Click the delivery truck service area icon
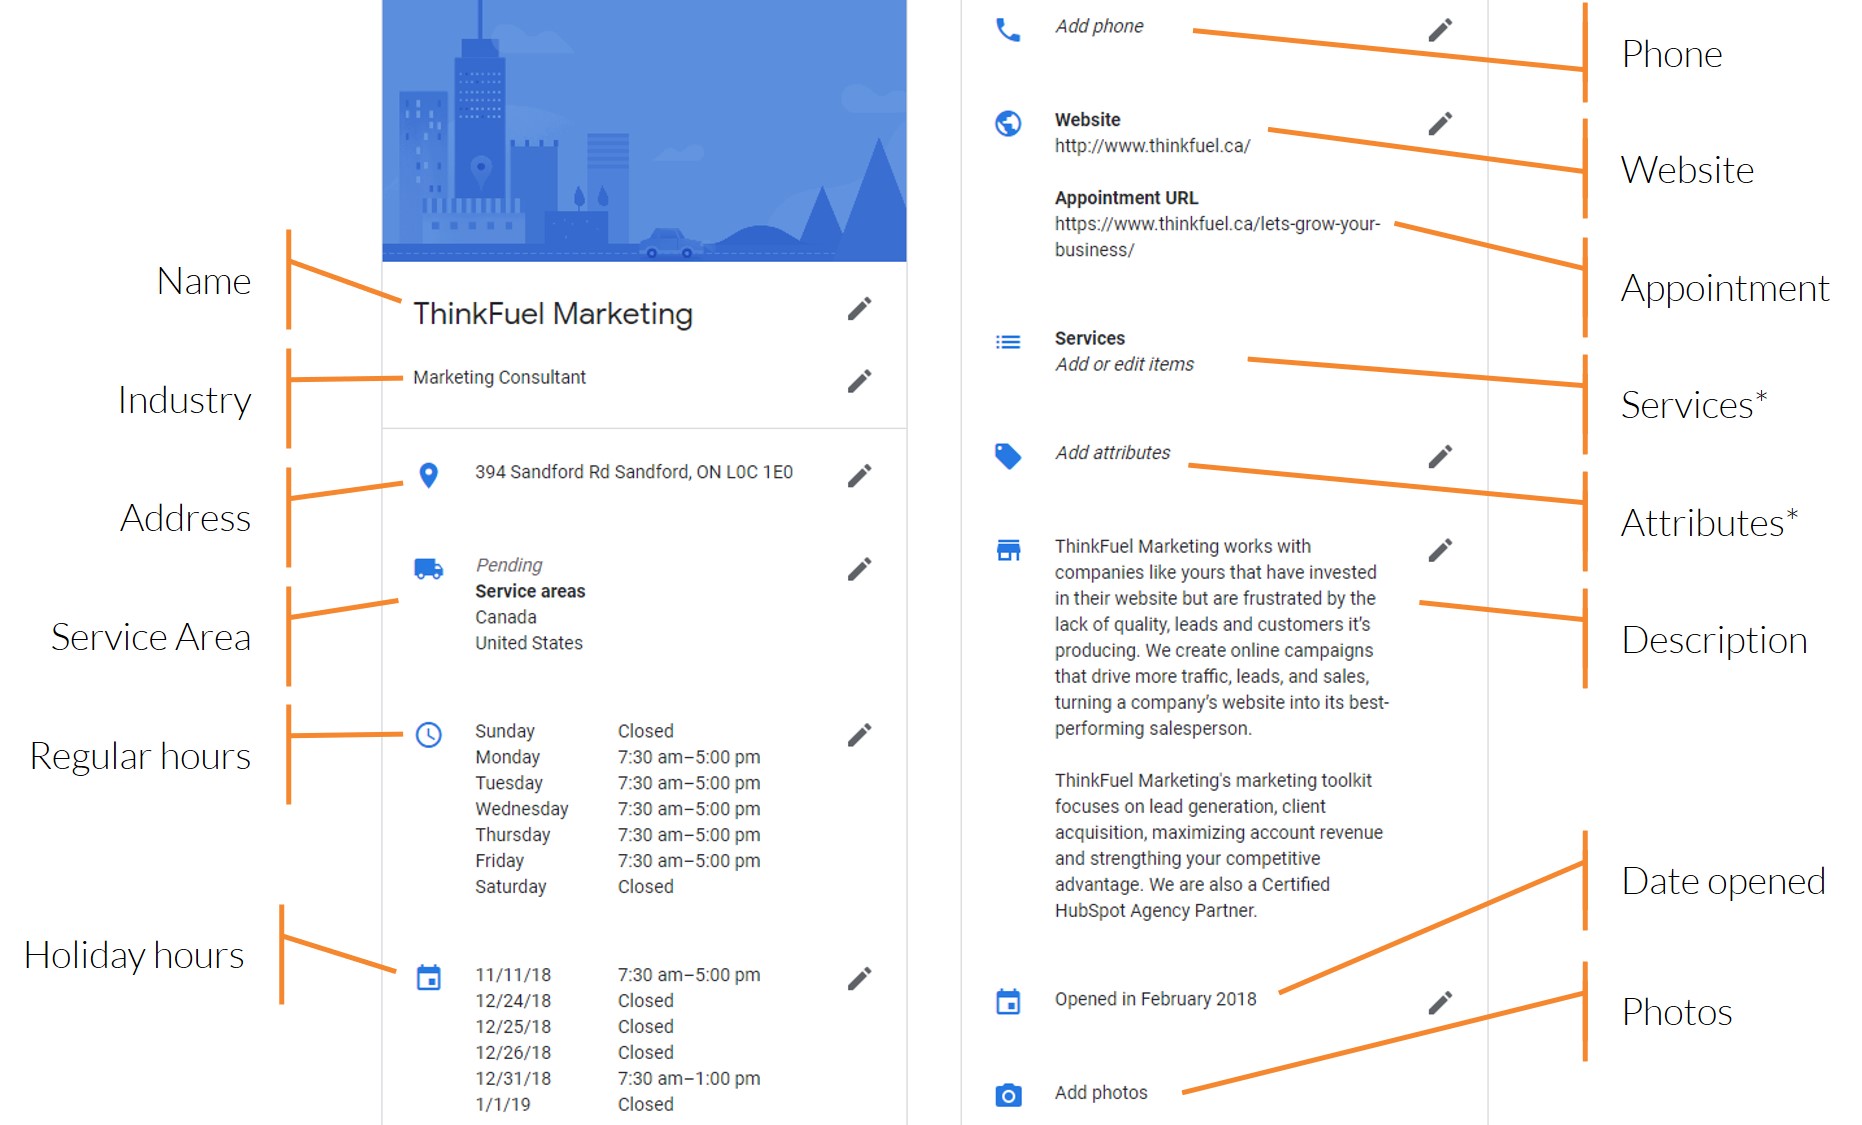Image resolution: width=1862 pixels, height=1125 pixels. [x=429, y=569]
